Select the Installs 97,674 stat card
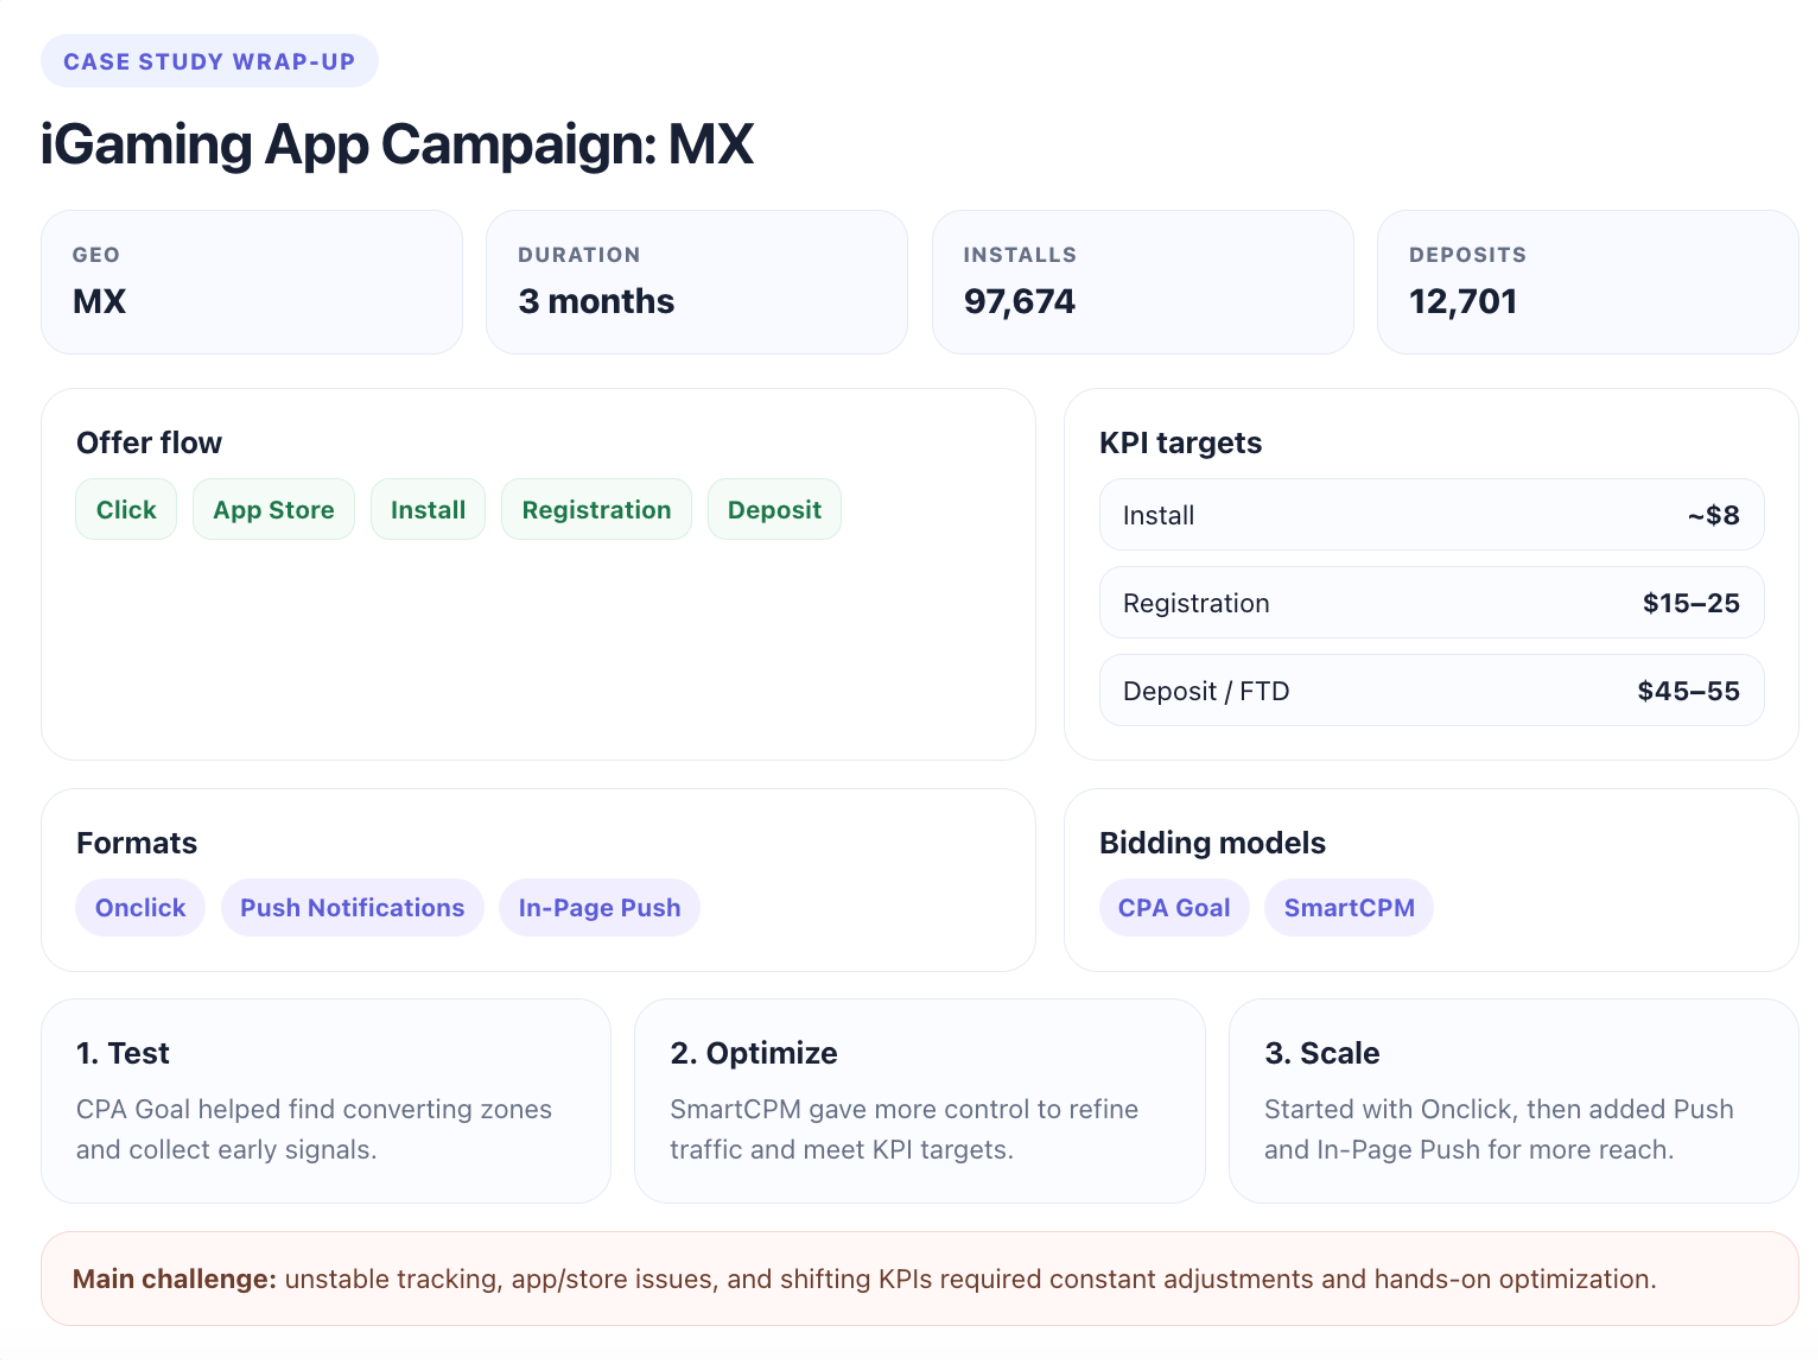Image resolution: width=1818 pixels, height=1360 pixels. pos(1143,282)
